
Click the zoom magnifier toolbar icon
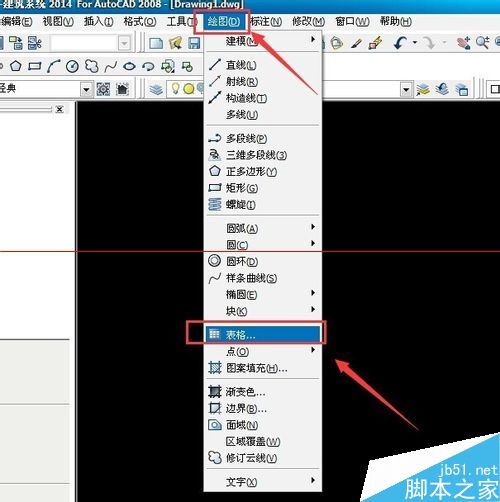483,43
